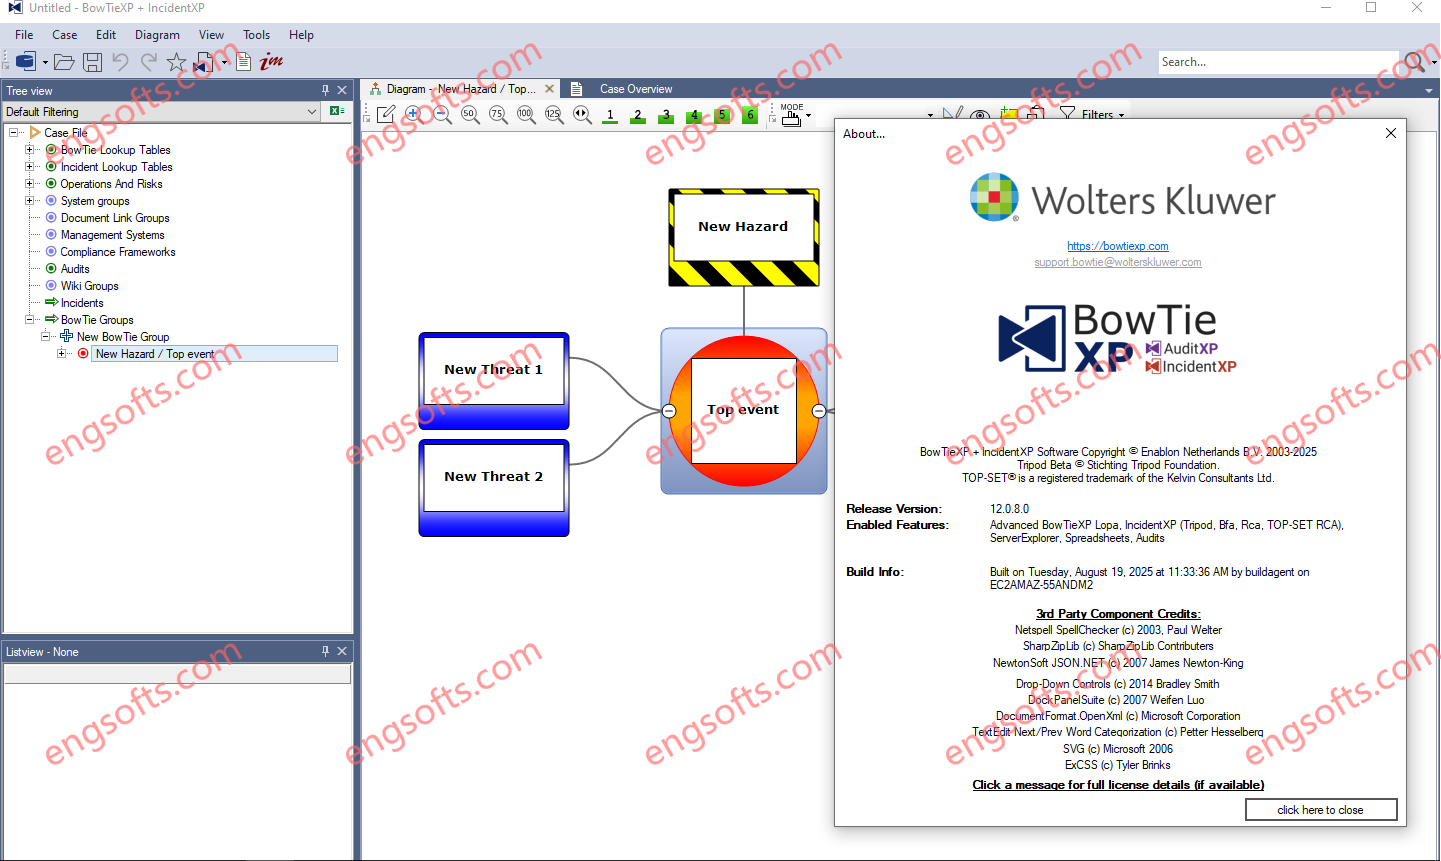Set zoom to 50 percent

470,115
